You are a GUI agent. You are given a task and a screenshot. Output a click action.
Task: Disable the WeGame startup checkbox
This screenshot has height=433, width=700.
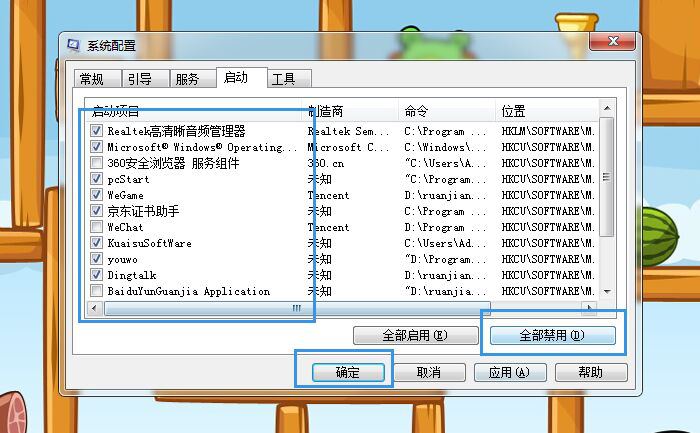click(x=96, y=195)
